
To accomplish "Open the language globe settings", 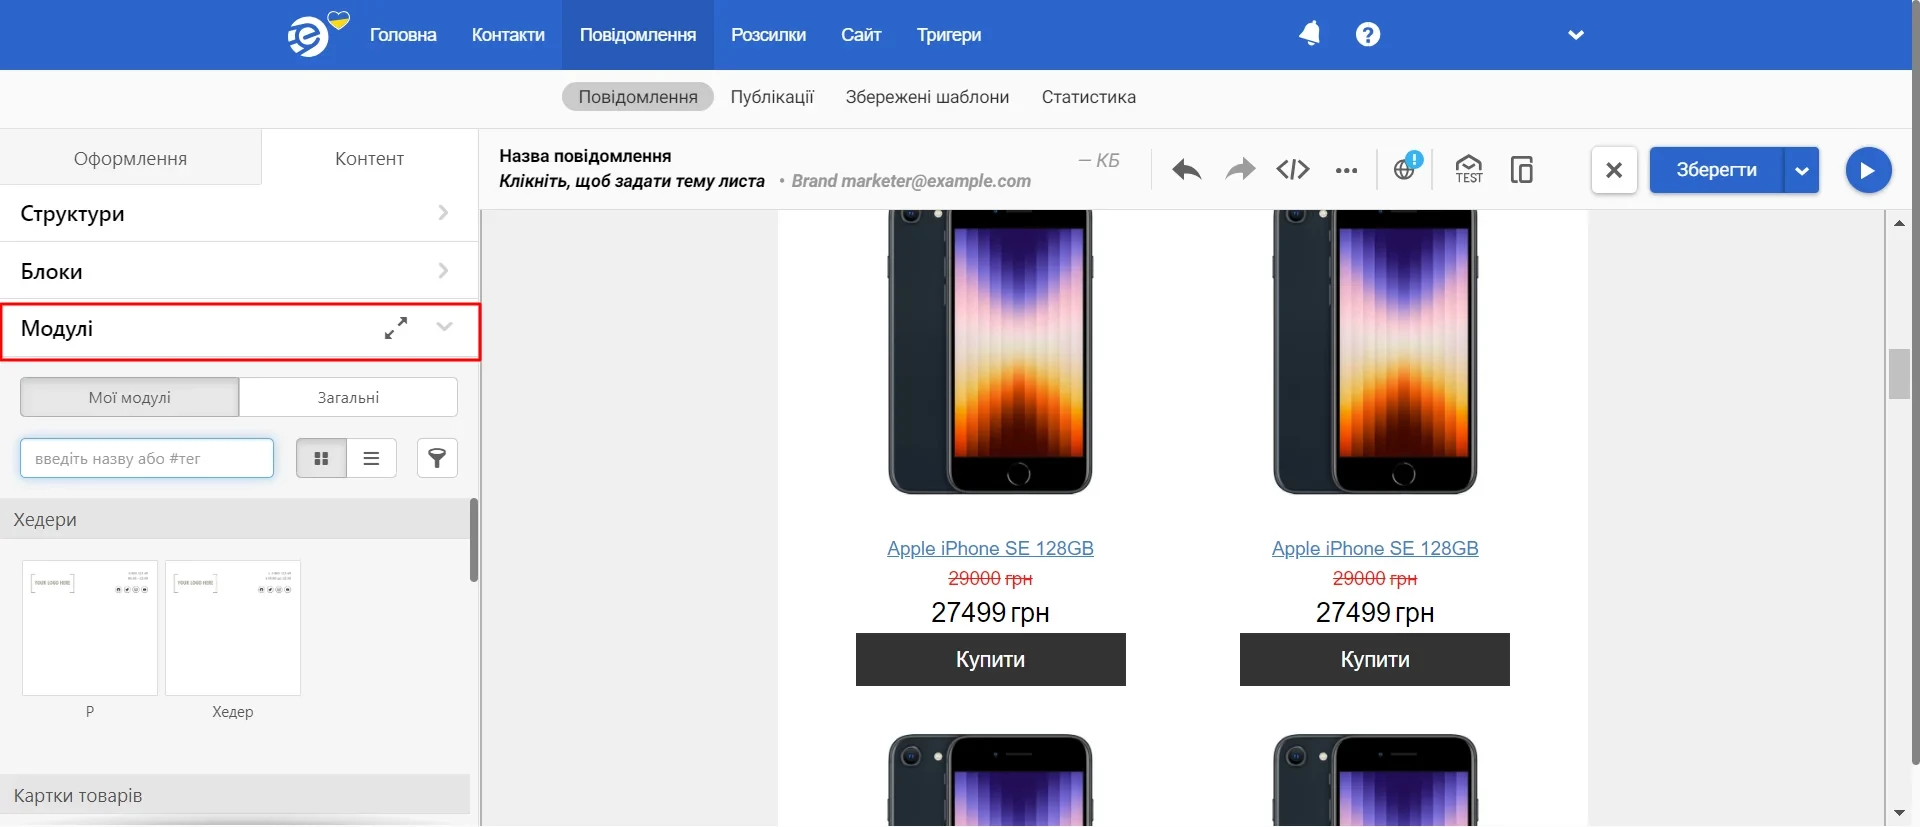I will (1406, 168).
